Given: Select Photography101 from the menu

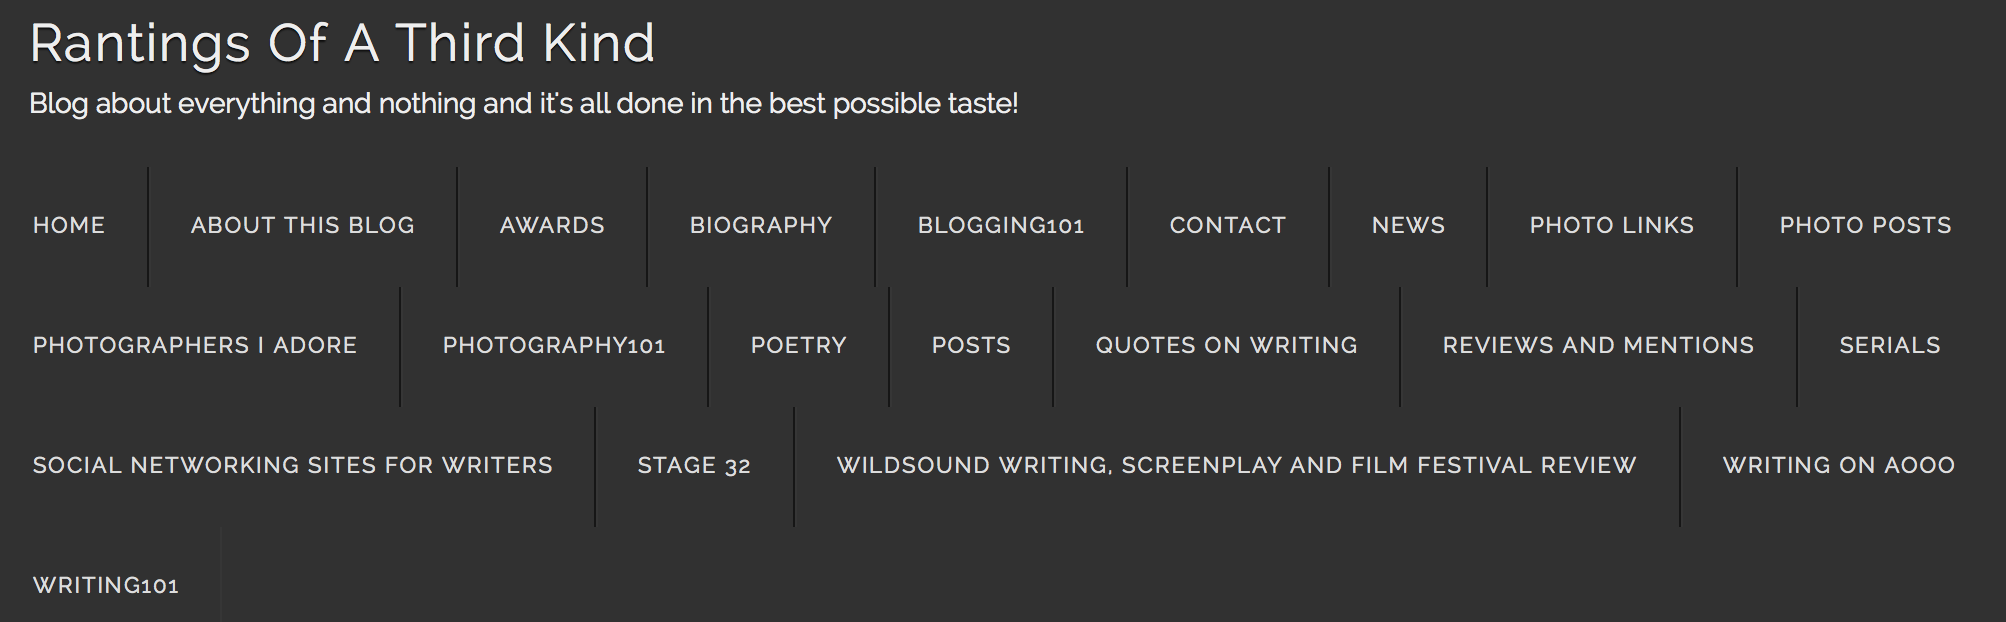Looking at the screenshot, I should coord(554,346).
